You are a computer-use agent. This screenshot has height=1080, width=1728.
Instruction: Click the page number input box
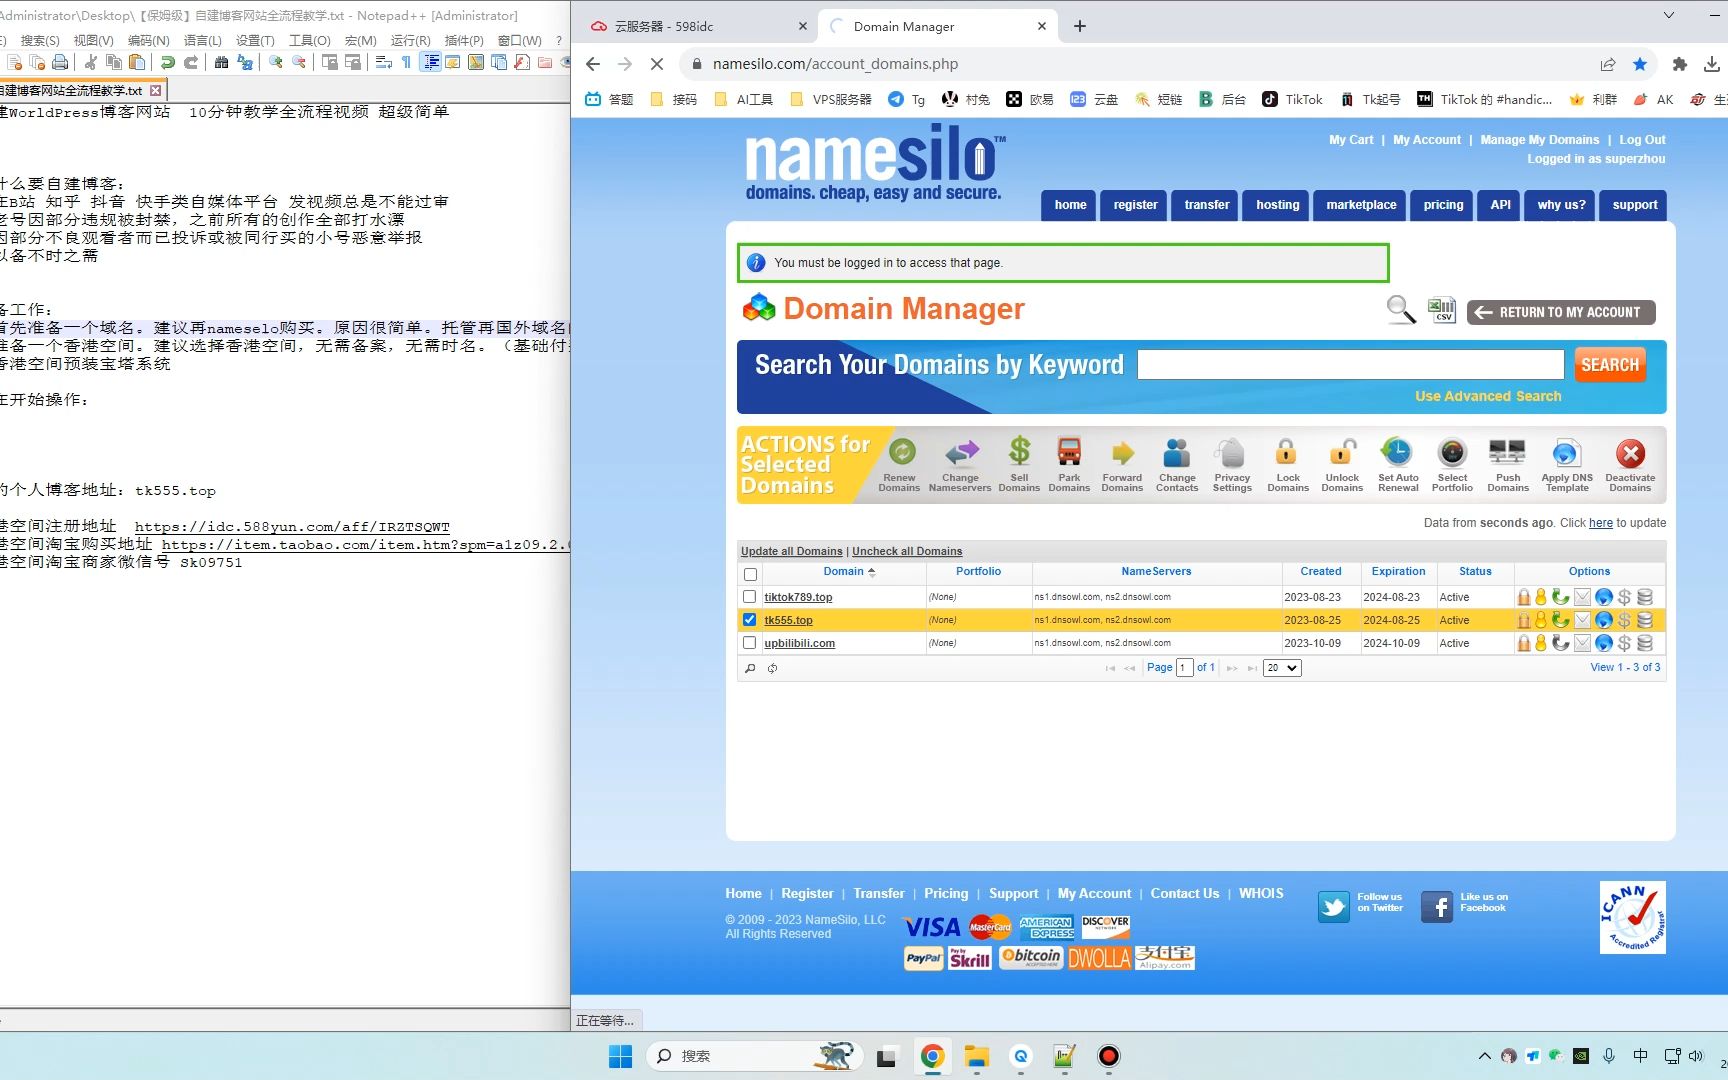[1184, 668]
